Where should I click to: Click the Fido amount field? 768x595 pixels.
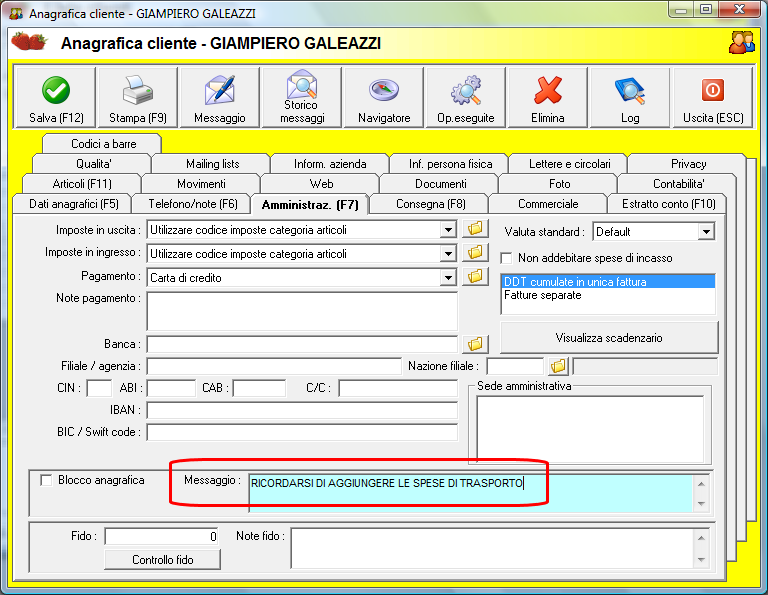coord(161,536)
